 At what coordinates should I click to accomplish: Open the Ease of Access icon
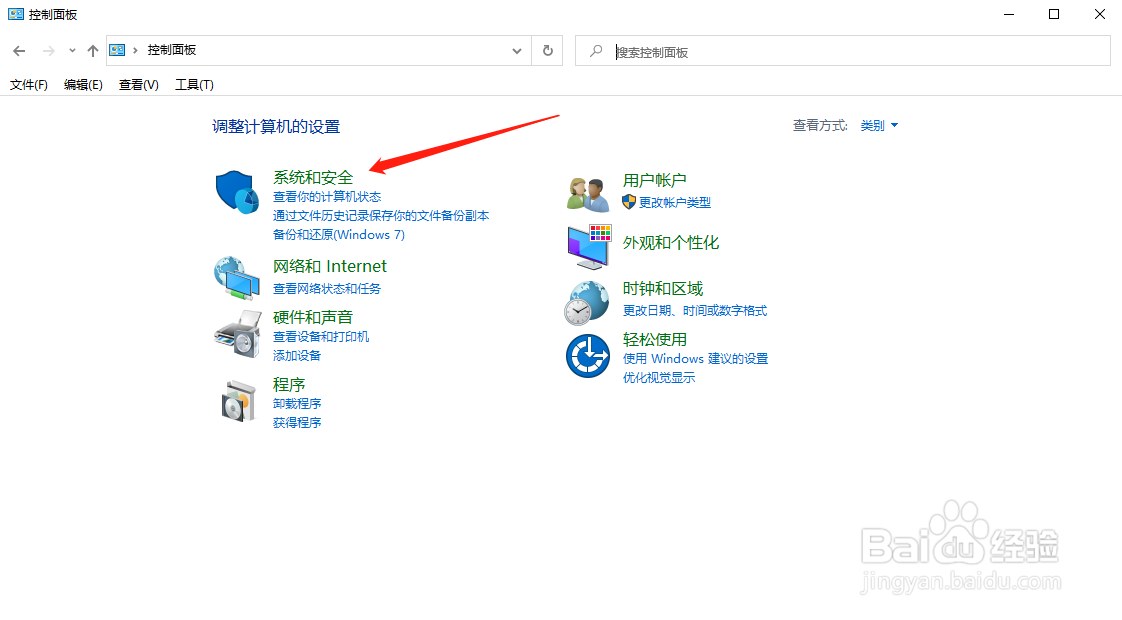[x=587, y=356]
